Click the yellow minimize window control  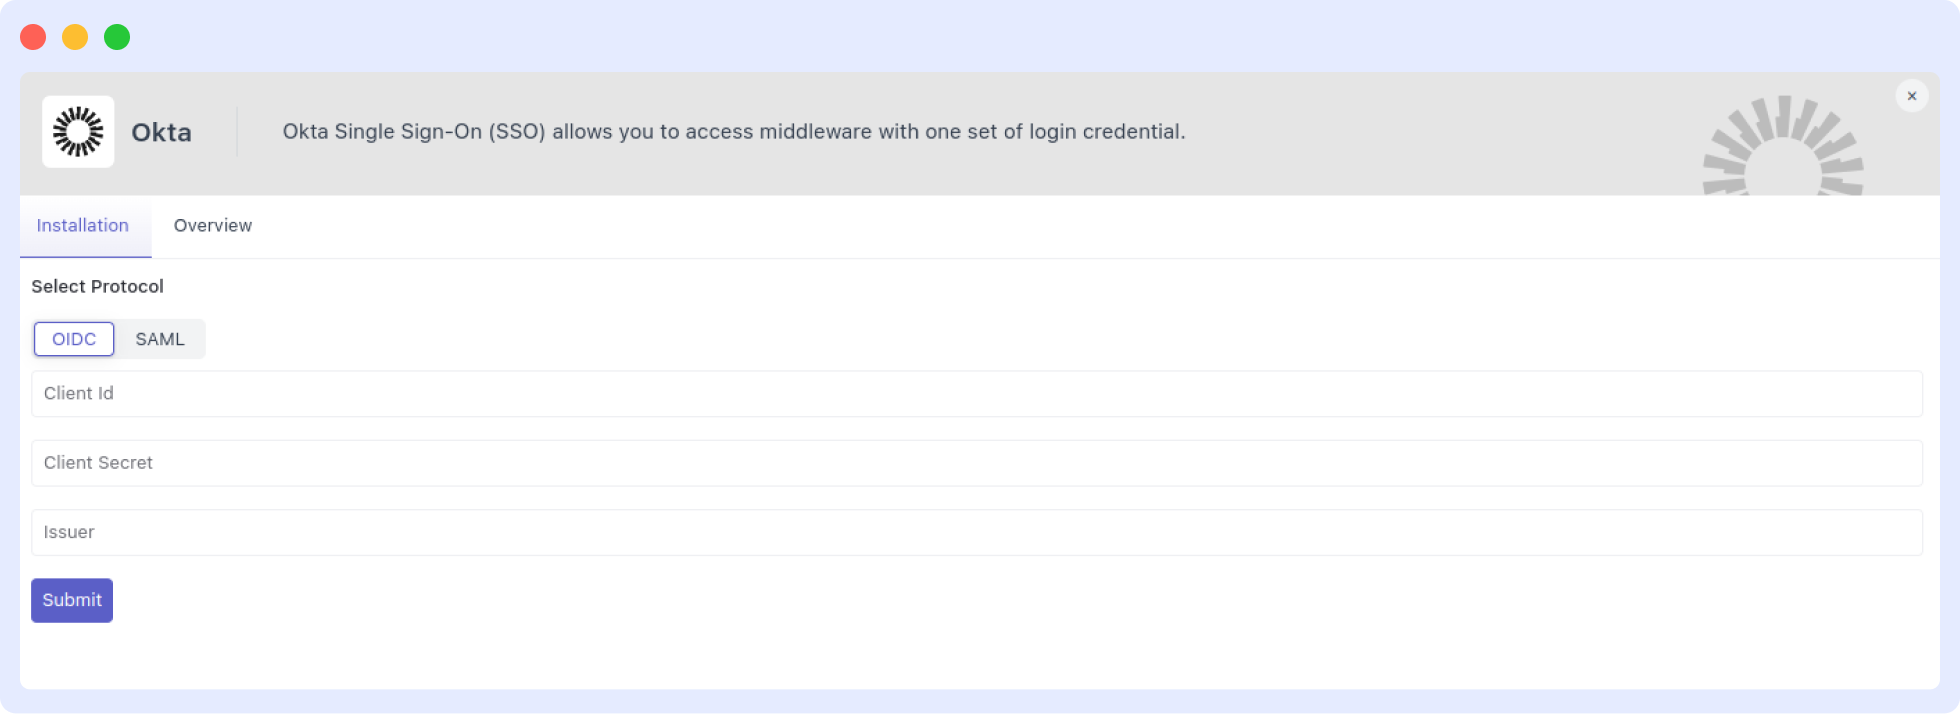point(74,36)
